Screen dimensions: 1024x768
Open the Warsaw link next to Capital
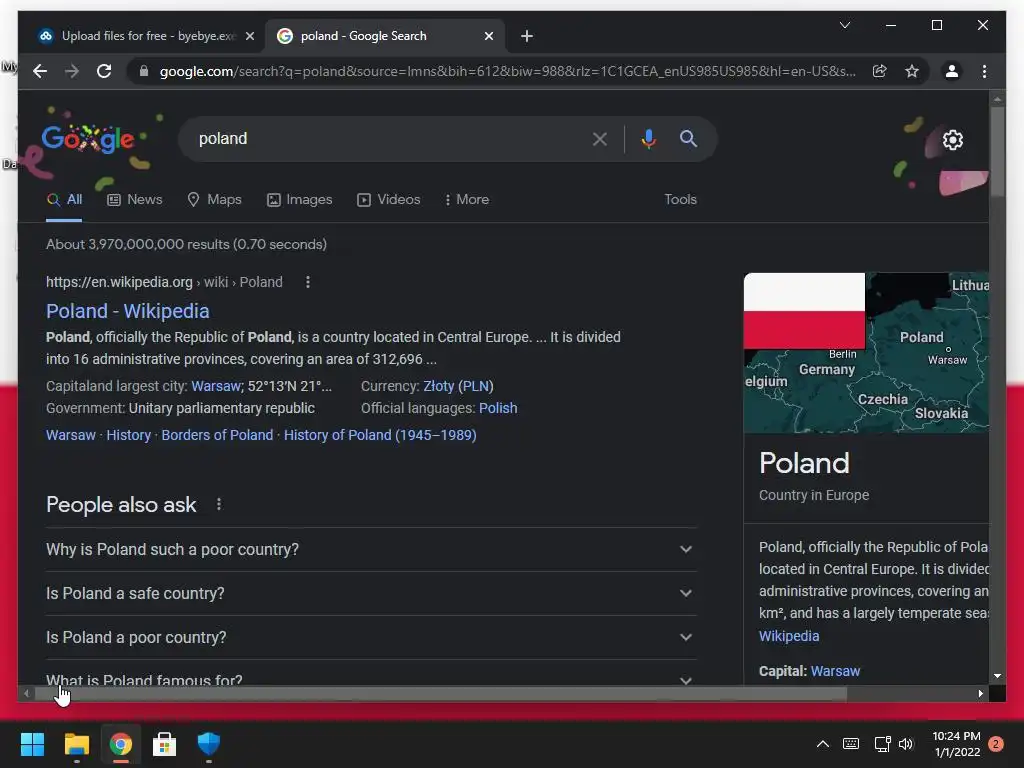click(835, 671)
